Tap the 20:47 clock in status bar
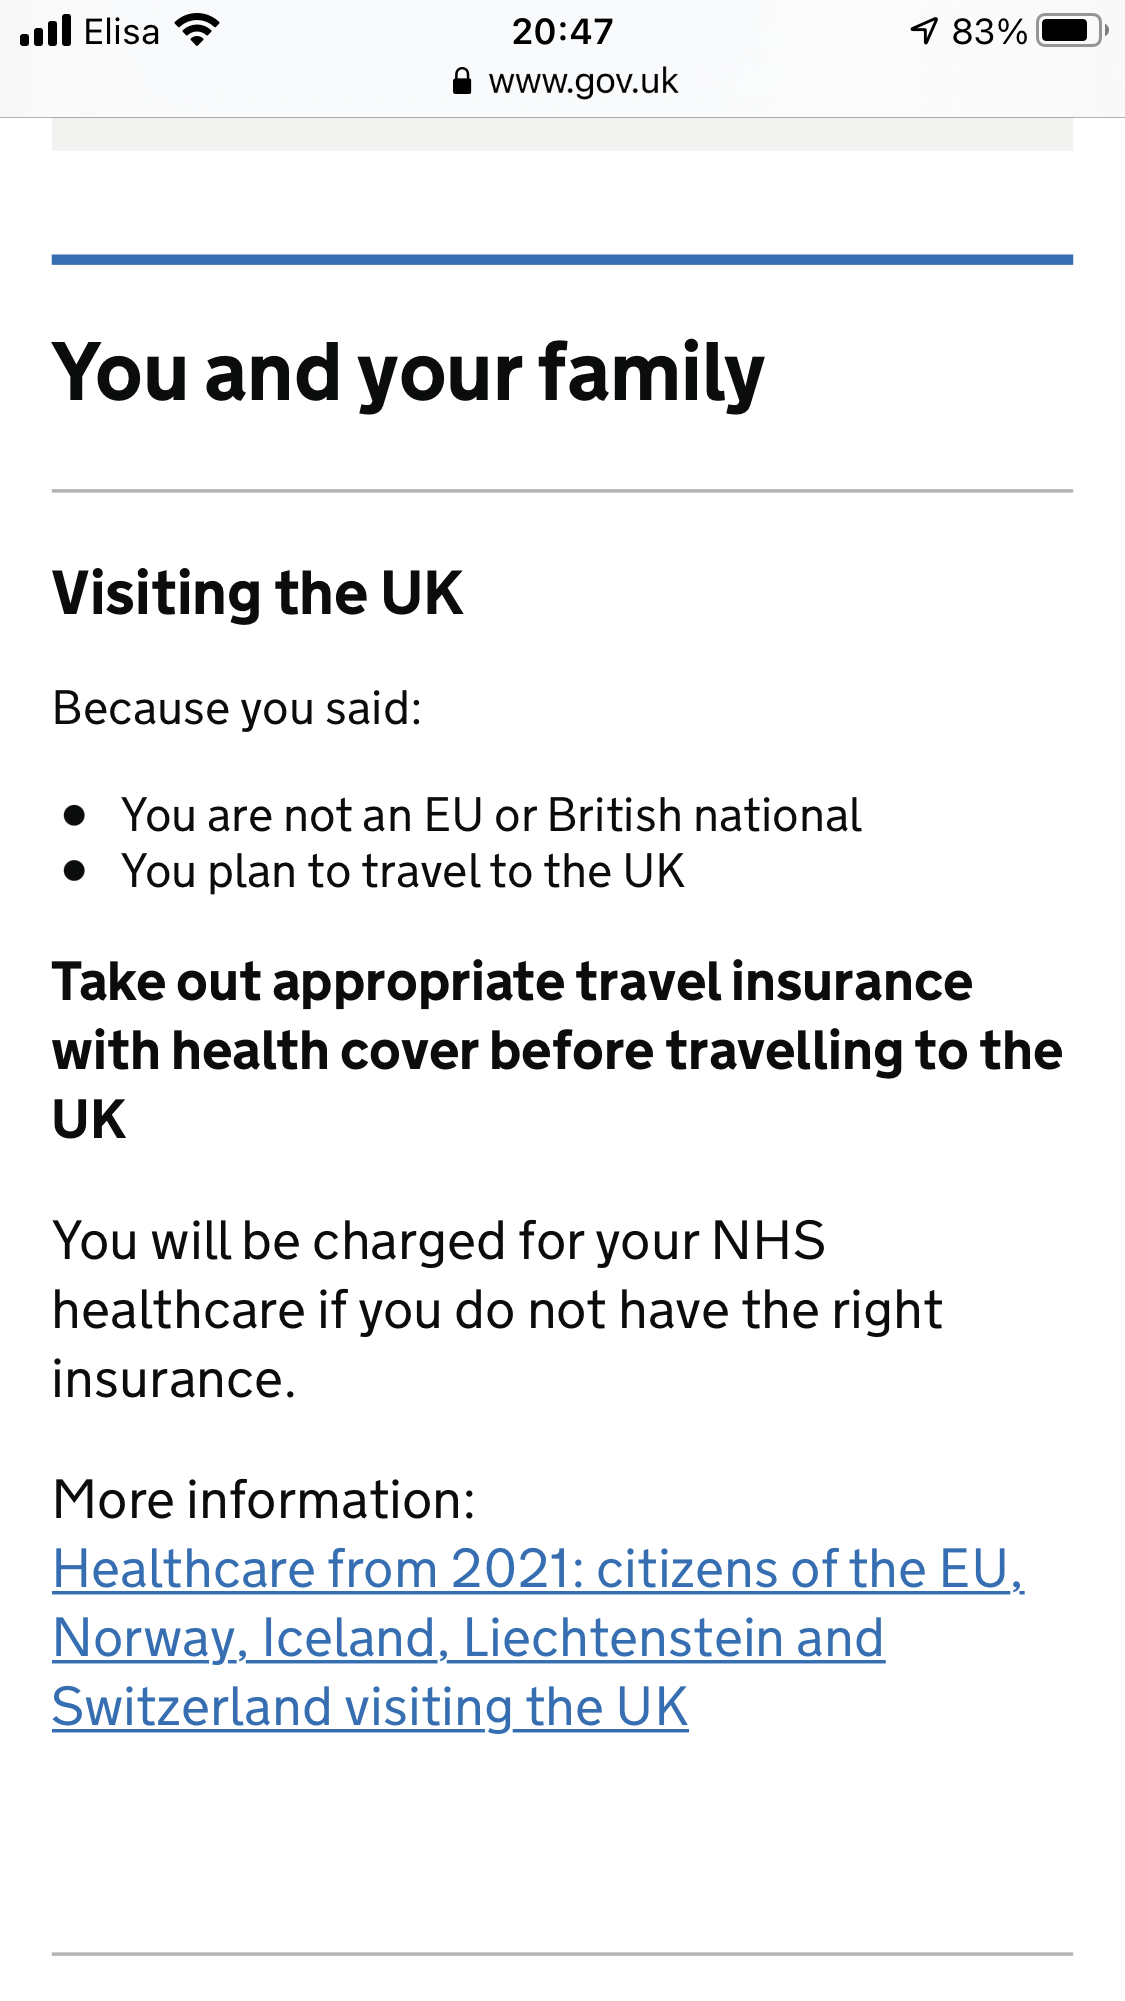The image size is (1125, 2001). pyautogui.click(x=562, y=31)
